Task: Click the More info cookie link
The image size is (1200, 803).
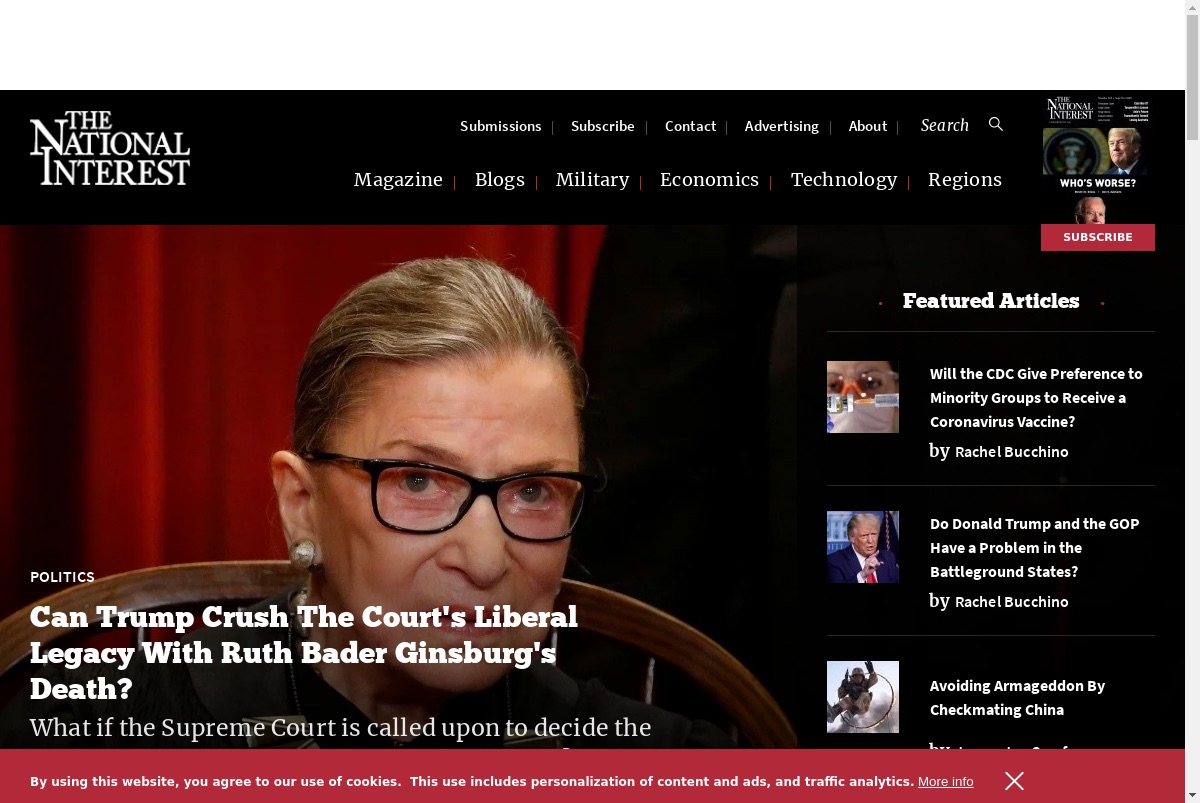Action: [x=945, y=782]
